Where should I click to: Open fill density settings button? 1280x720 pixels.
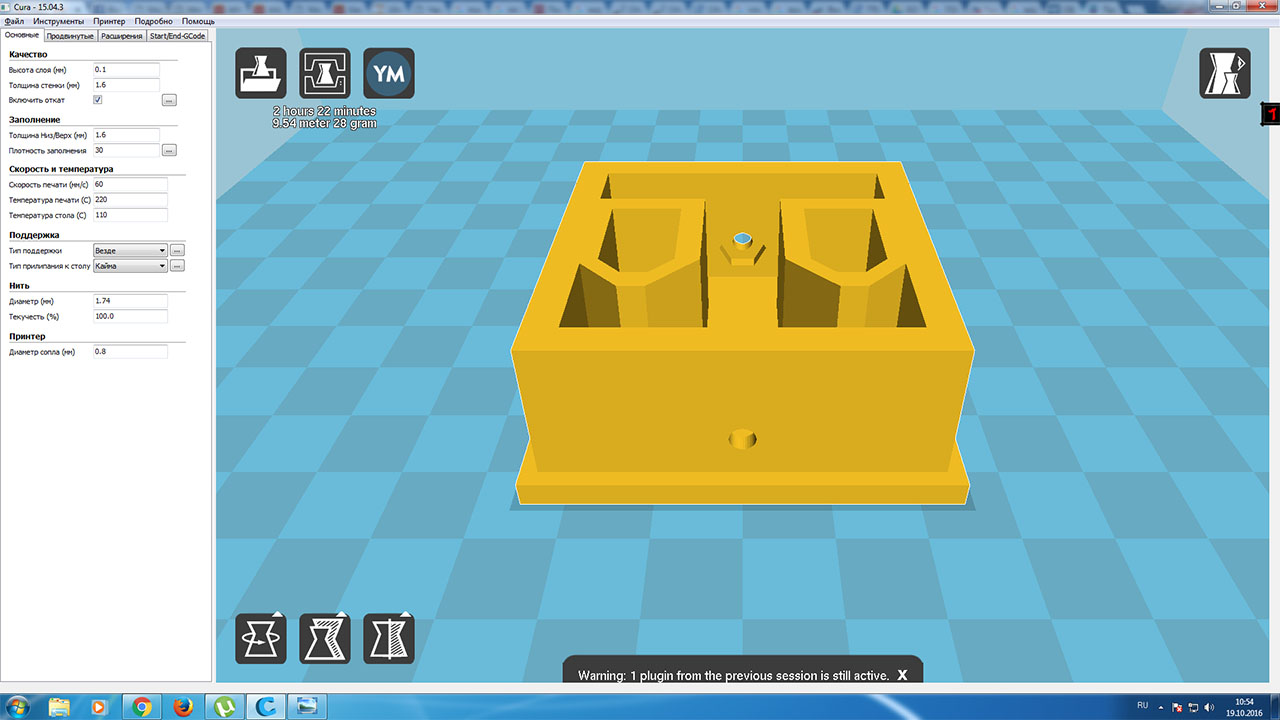pos(169,150)
